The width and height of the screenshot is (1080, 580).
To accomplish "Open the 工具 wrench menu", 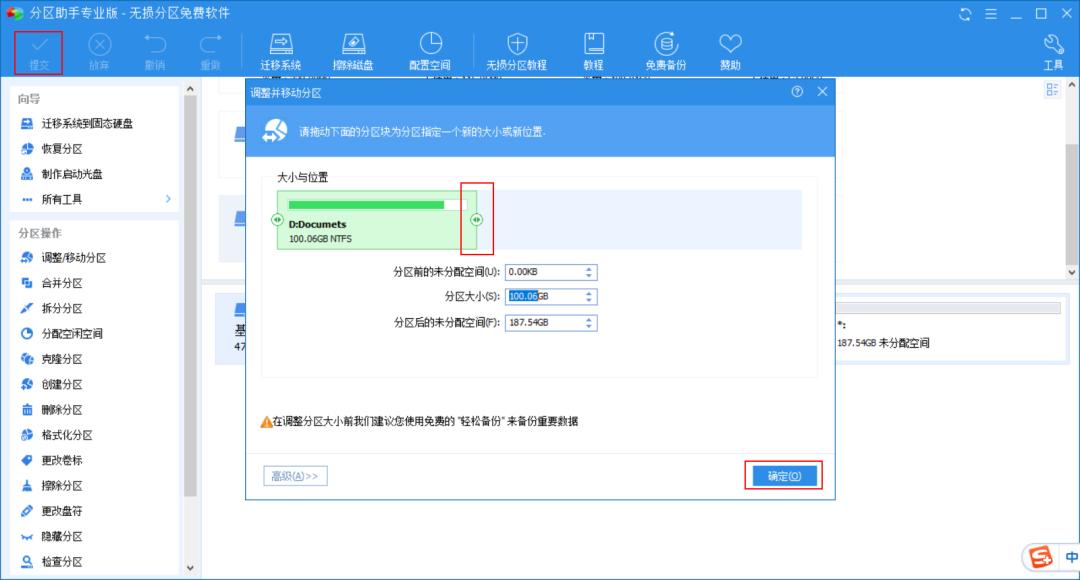I will click(x=1051, y=49).
